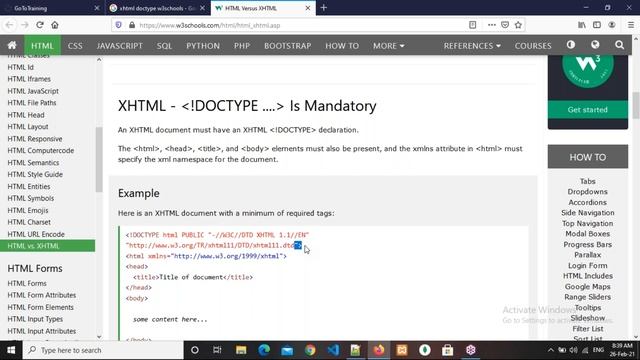The height and width of the screenshot is (360, 640).
Task: Open the Windows Start menu
Action: coord(11,350)
